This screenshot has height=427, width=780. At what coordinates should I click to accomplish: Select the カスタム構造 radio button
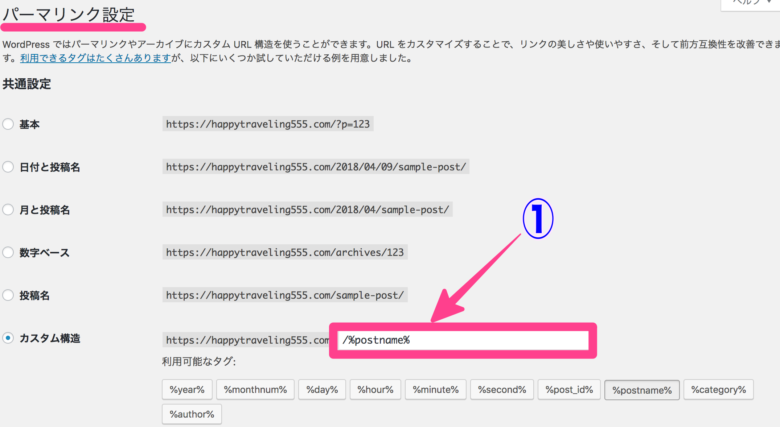point(8,338)
